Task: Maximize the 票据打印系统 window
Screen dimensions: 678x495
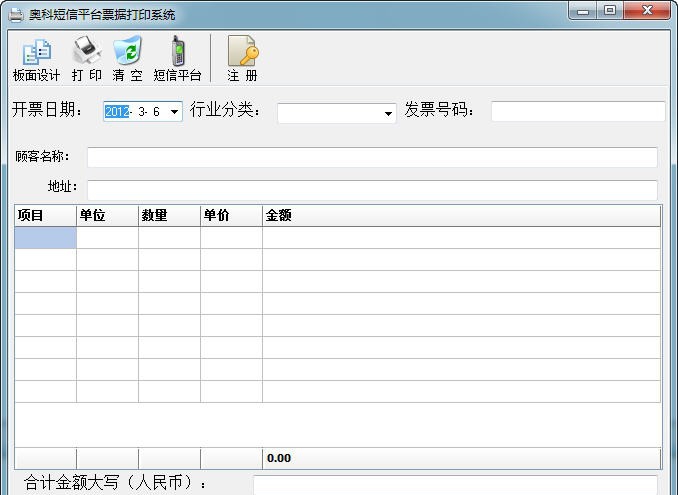Action: tap(610, 10)
